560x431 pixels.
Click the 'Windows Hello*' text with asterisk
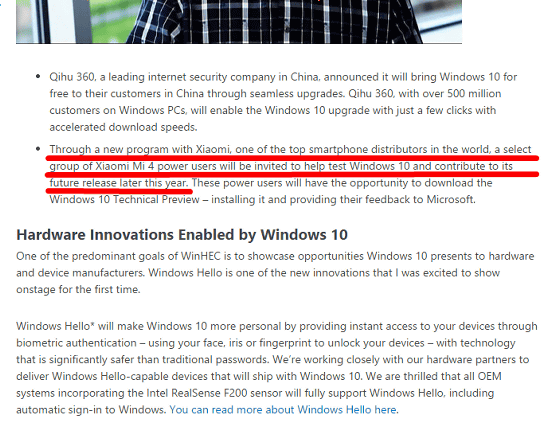(55, 326)
